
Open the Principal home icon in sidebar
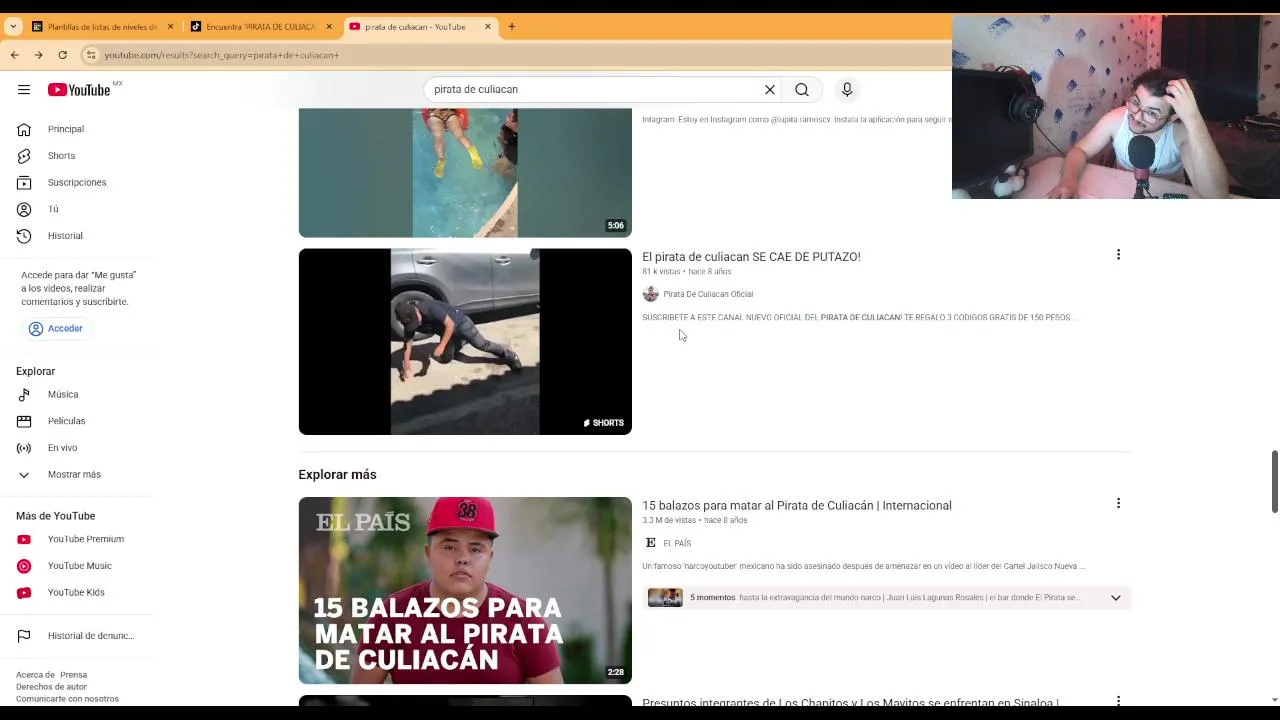click(24, 129)
